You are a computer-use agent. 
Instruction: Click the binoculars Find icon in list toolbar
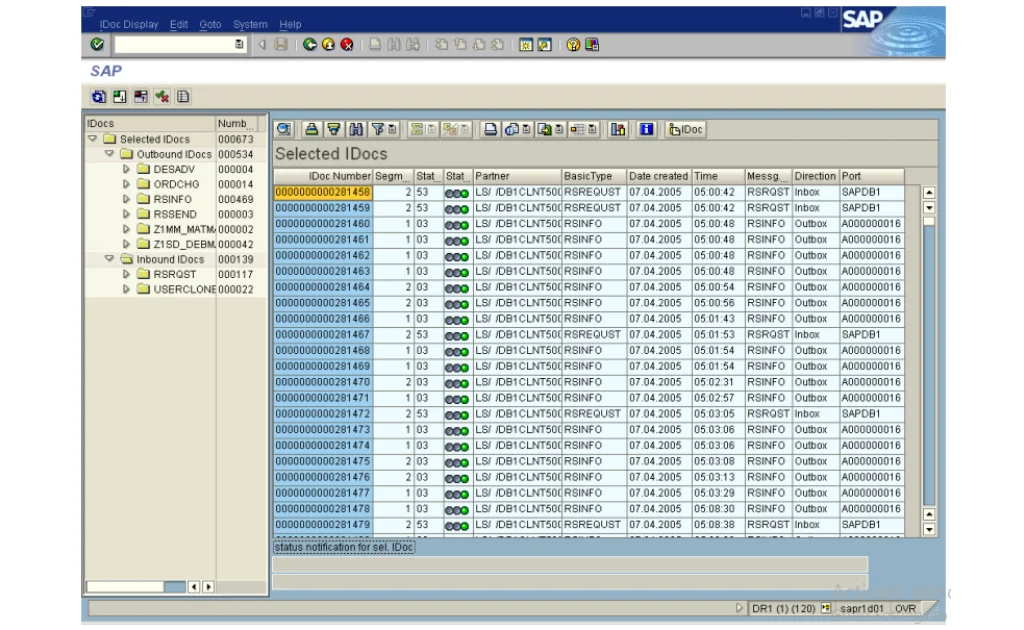tap(356, 129)
